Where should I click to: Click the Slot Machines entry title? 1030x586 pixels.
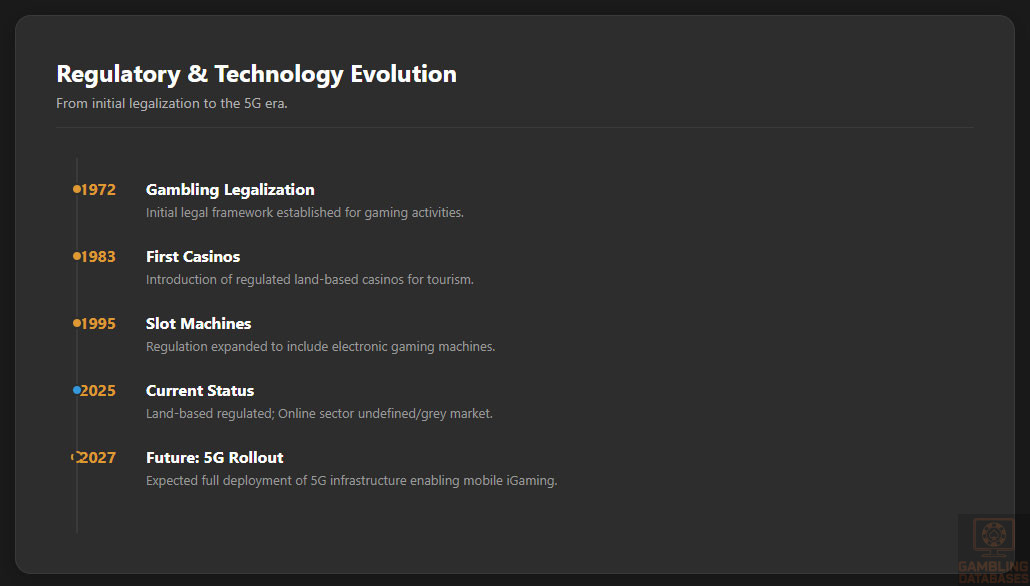point(198,324)
